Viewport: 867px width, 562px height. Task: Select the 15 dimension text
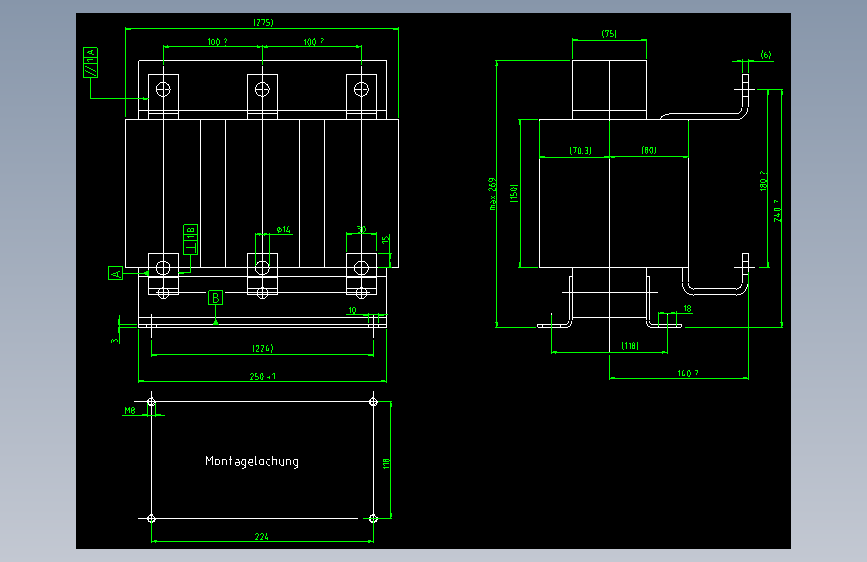coord(385,240)
